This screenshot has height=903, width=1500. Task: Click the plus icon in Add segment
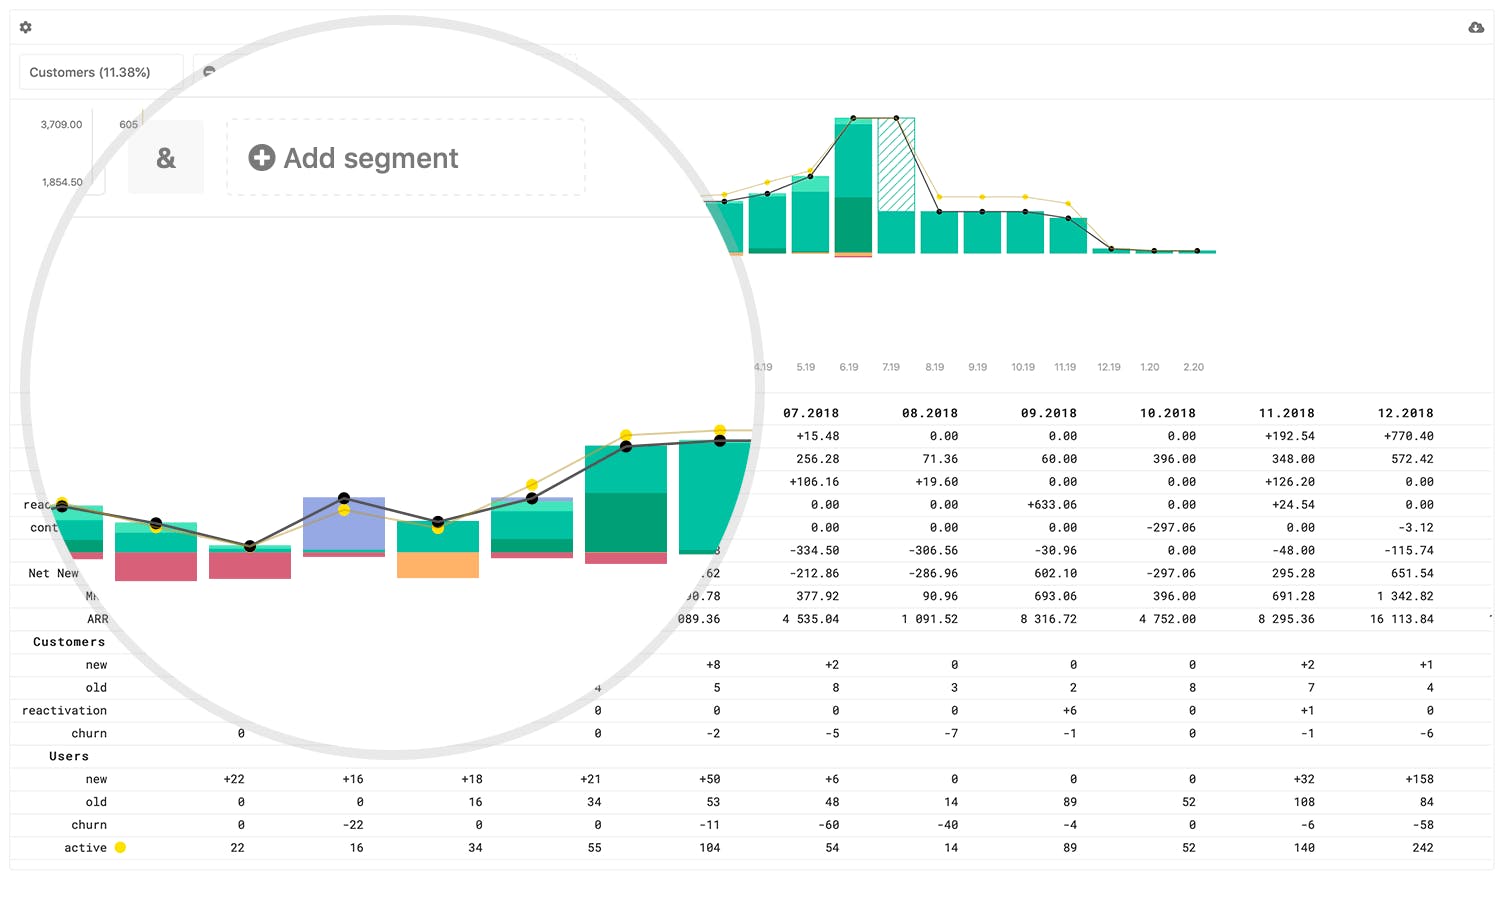(x=262, y=158)
